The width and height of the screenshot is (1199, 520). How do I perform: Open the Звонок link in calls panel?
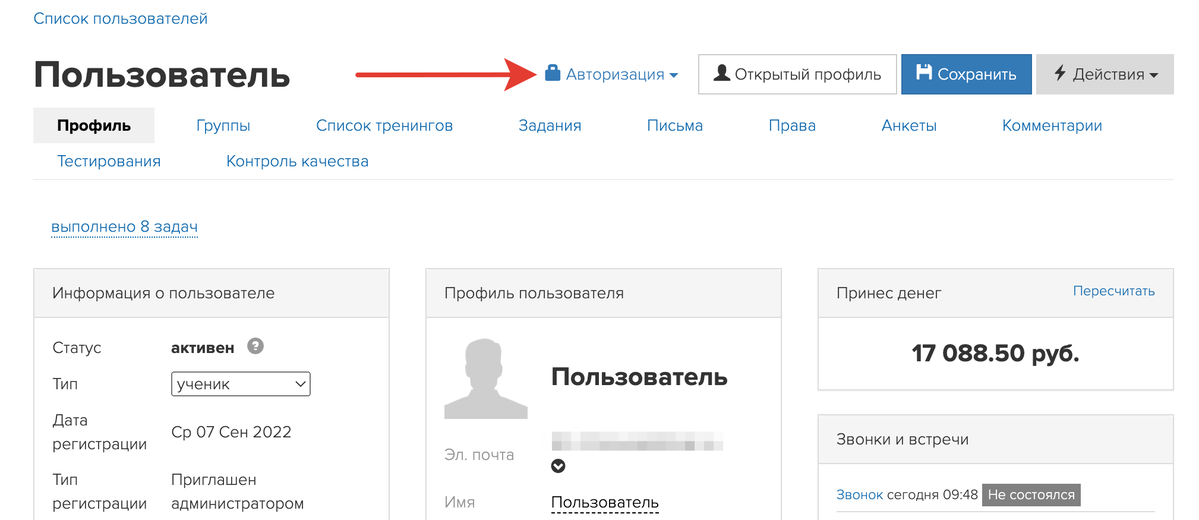859,495
